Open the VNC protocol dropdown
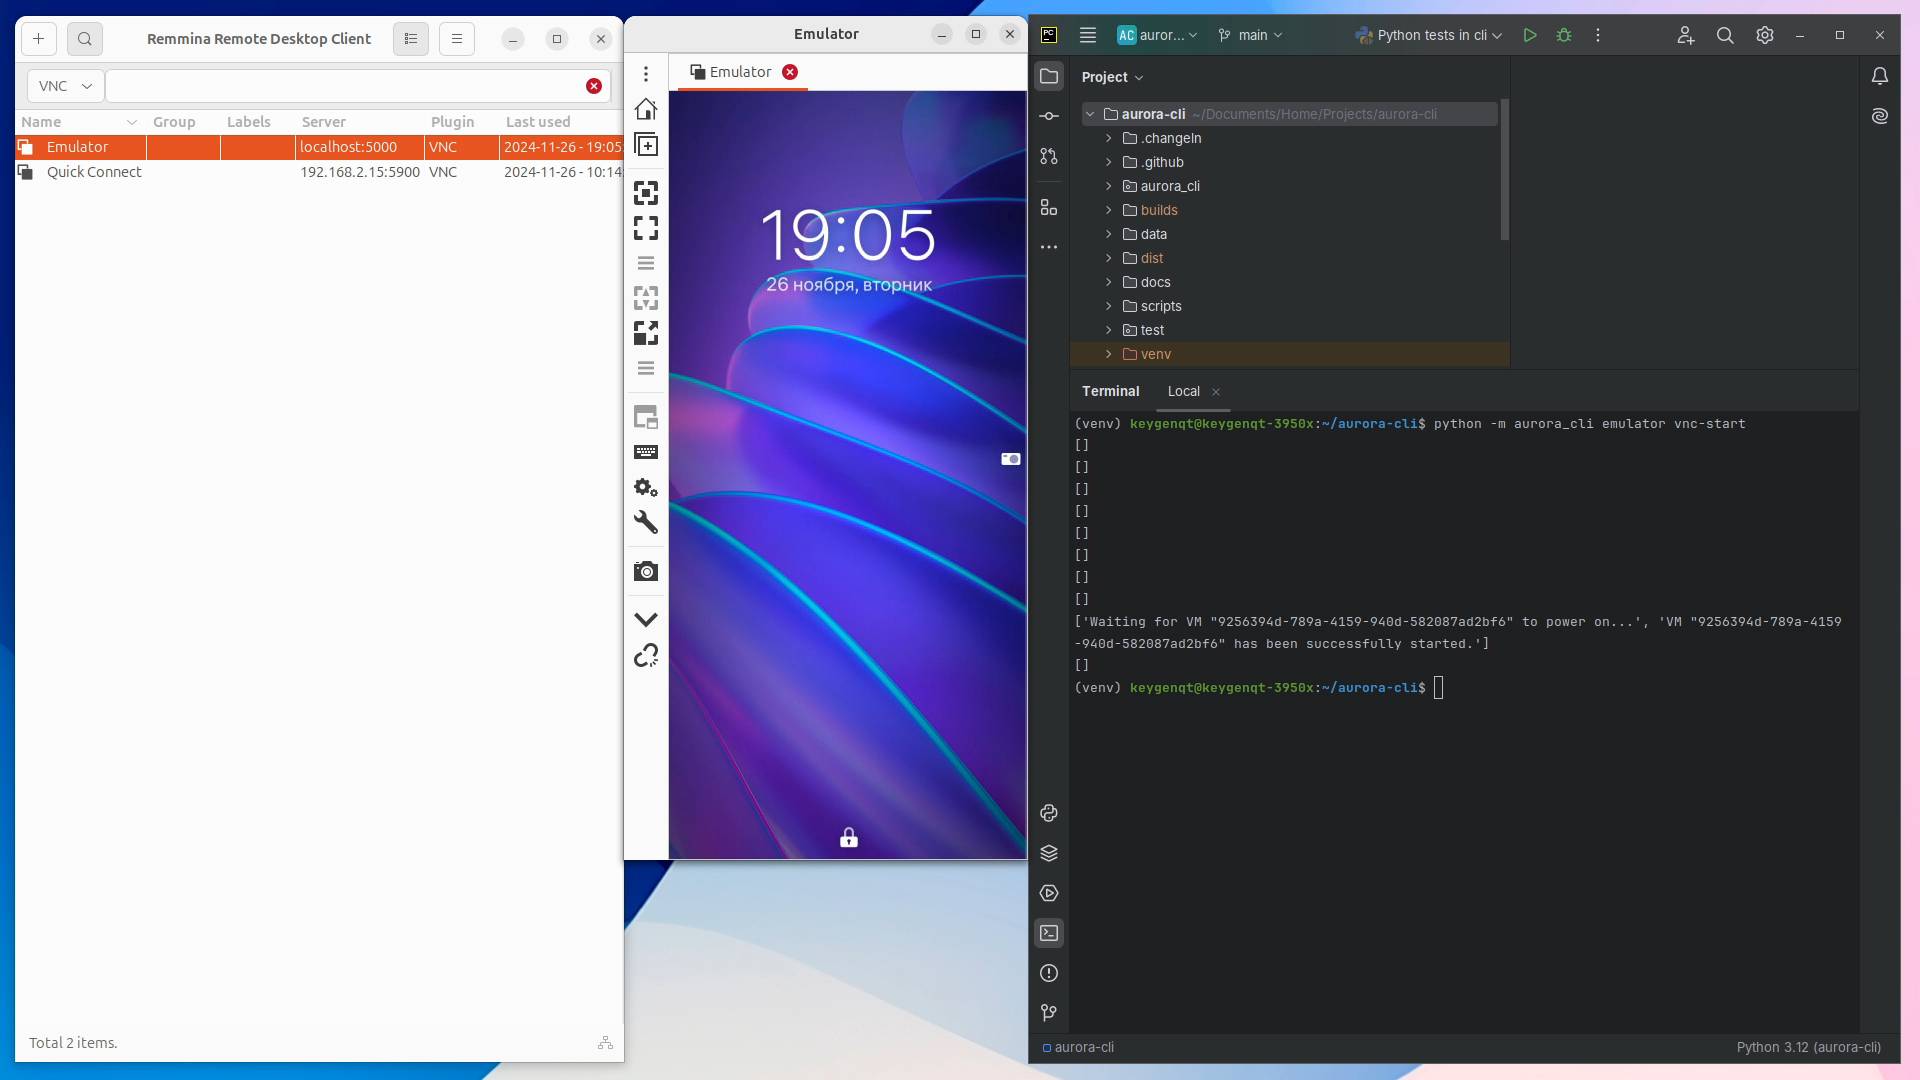Screen dimensions: 1920x1080 point(65,86)
